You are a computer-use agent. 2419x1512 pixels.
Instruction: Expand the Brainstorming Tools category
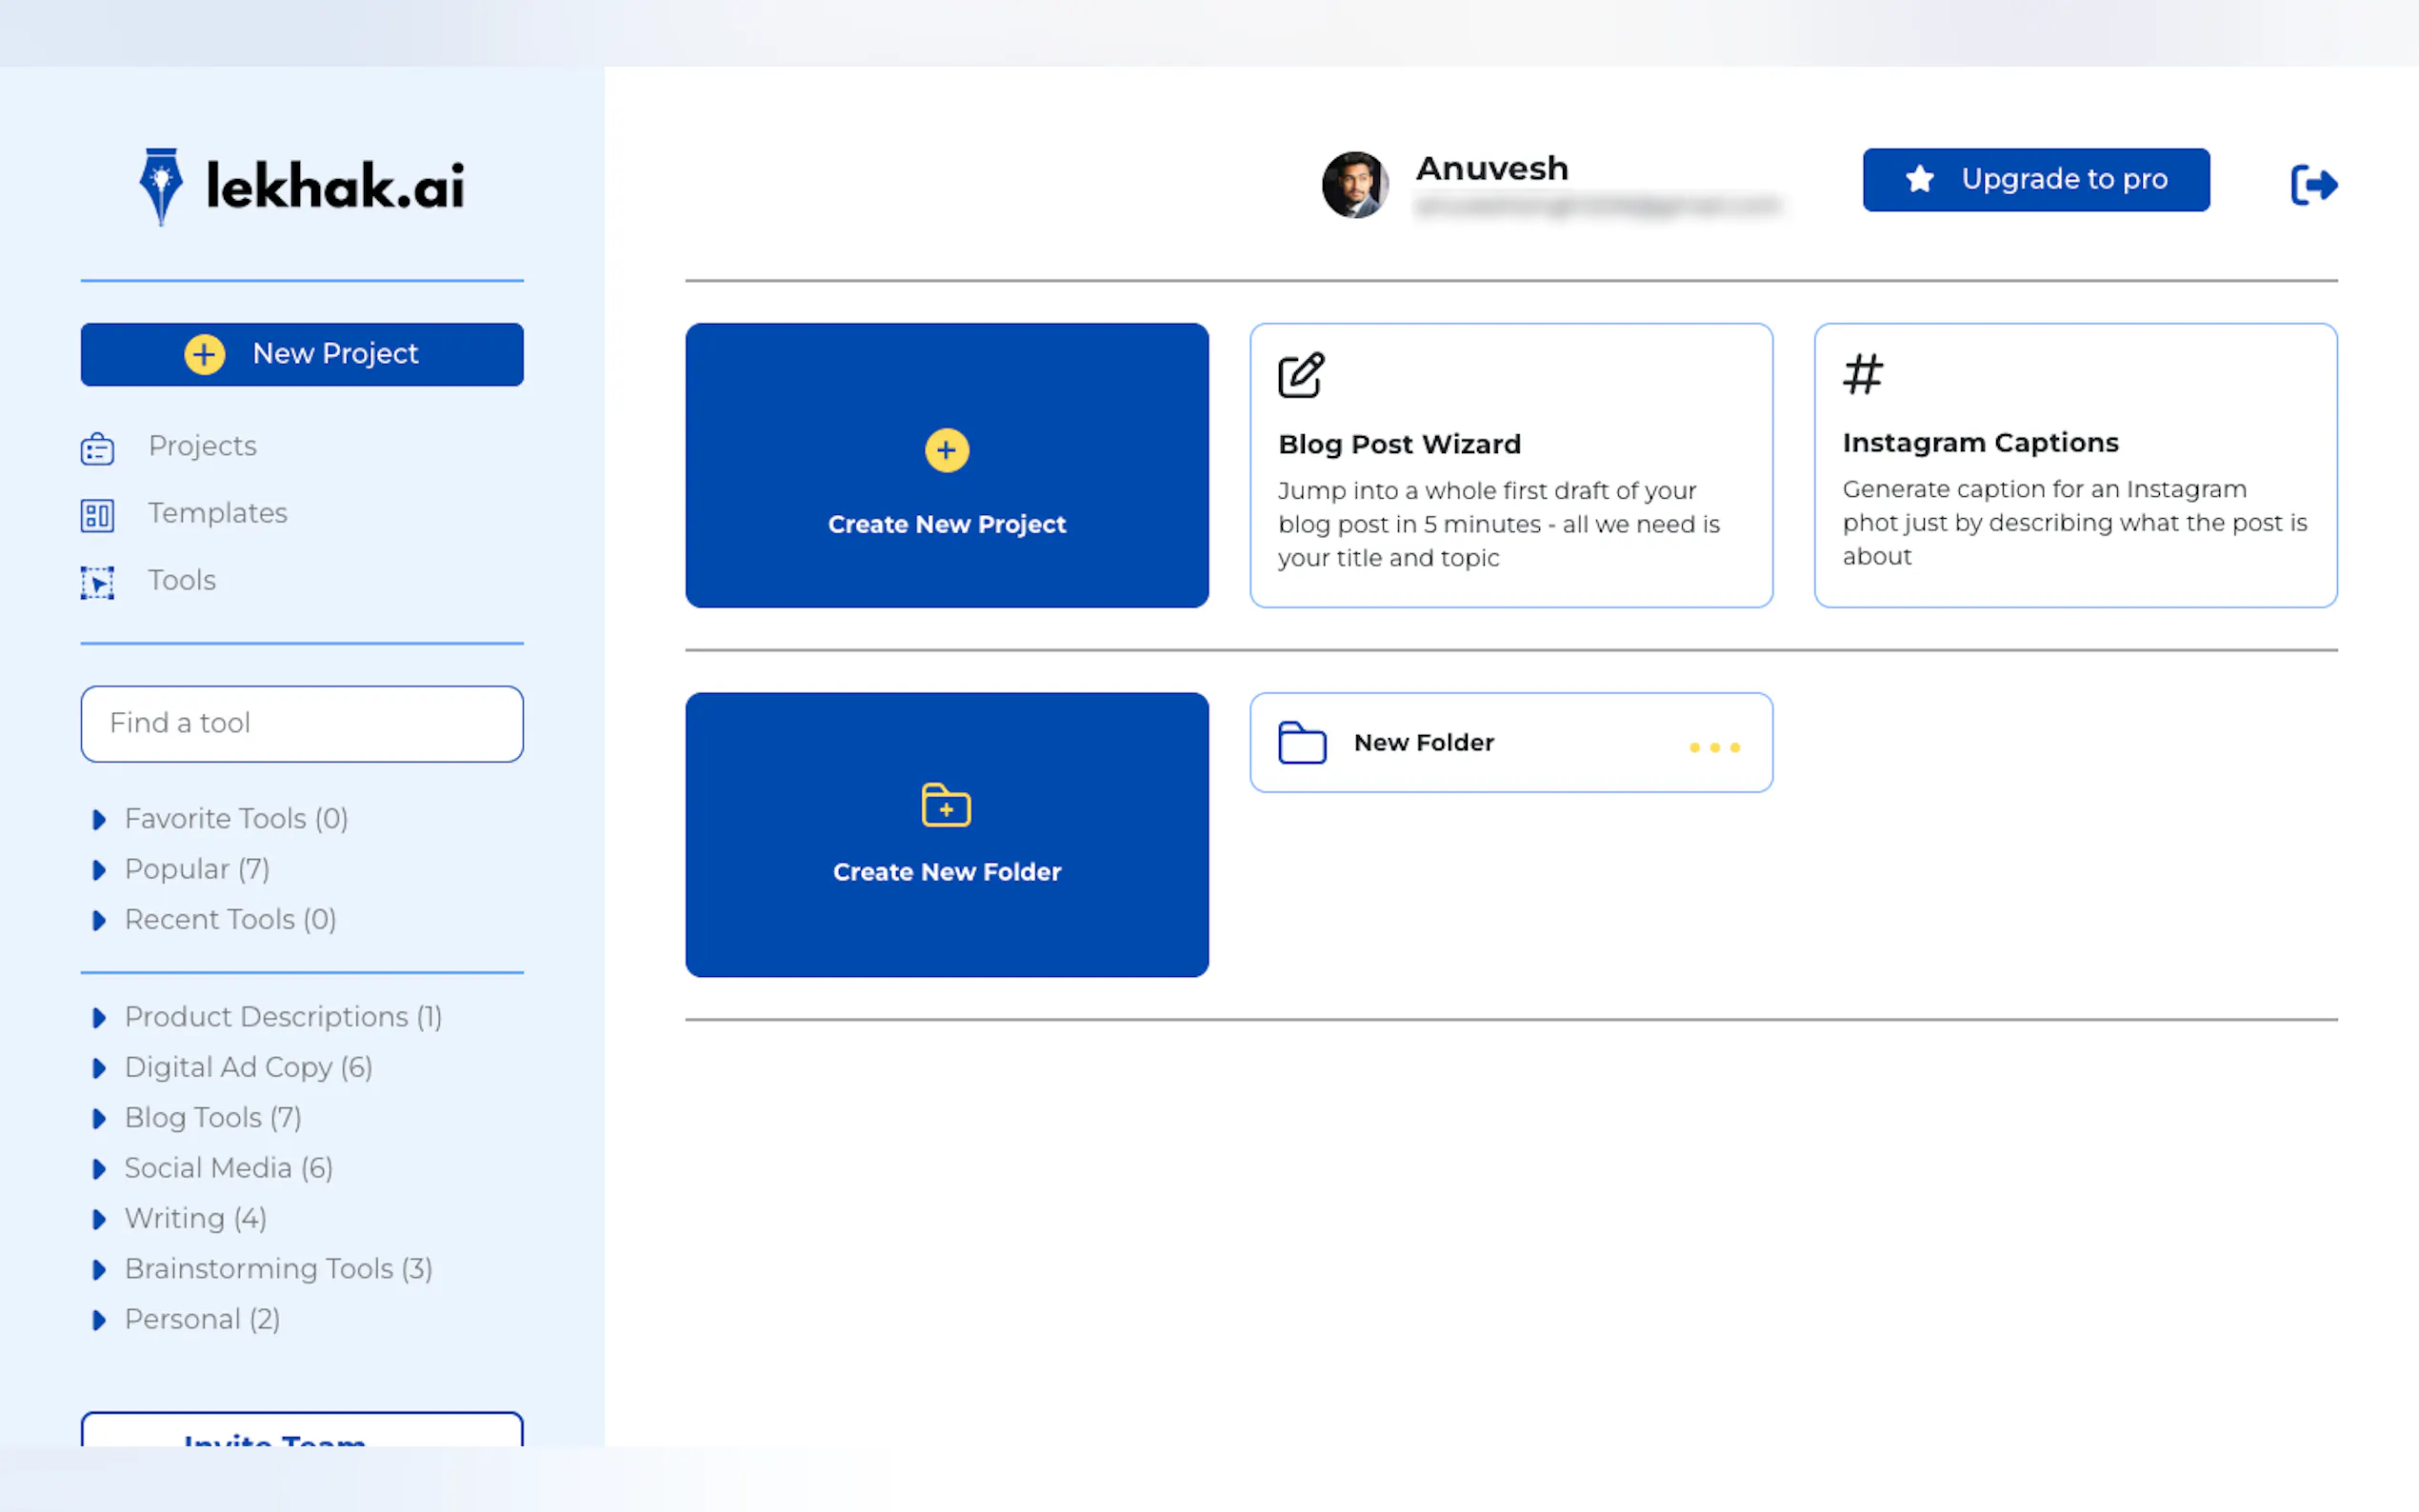coord(98,1269)
